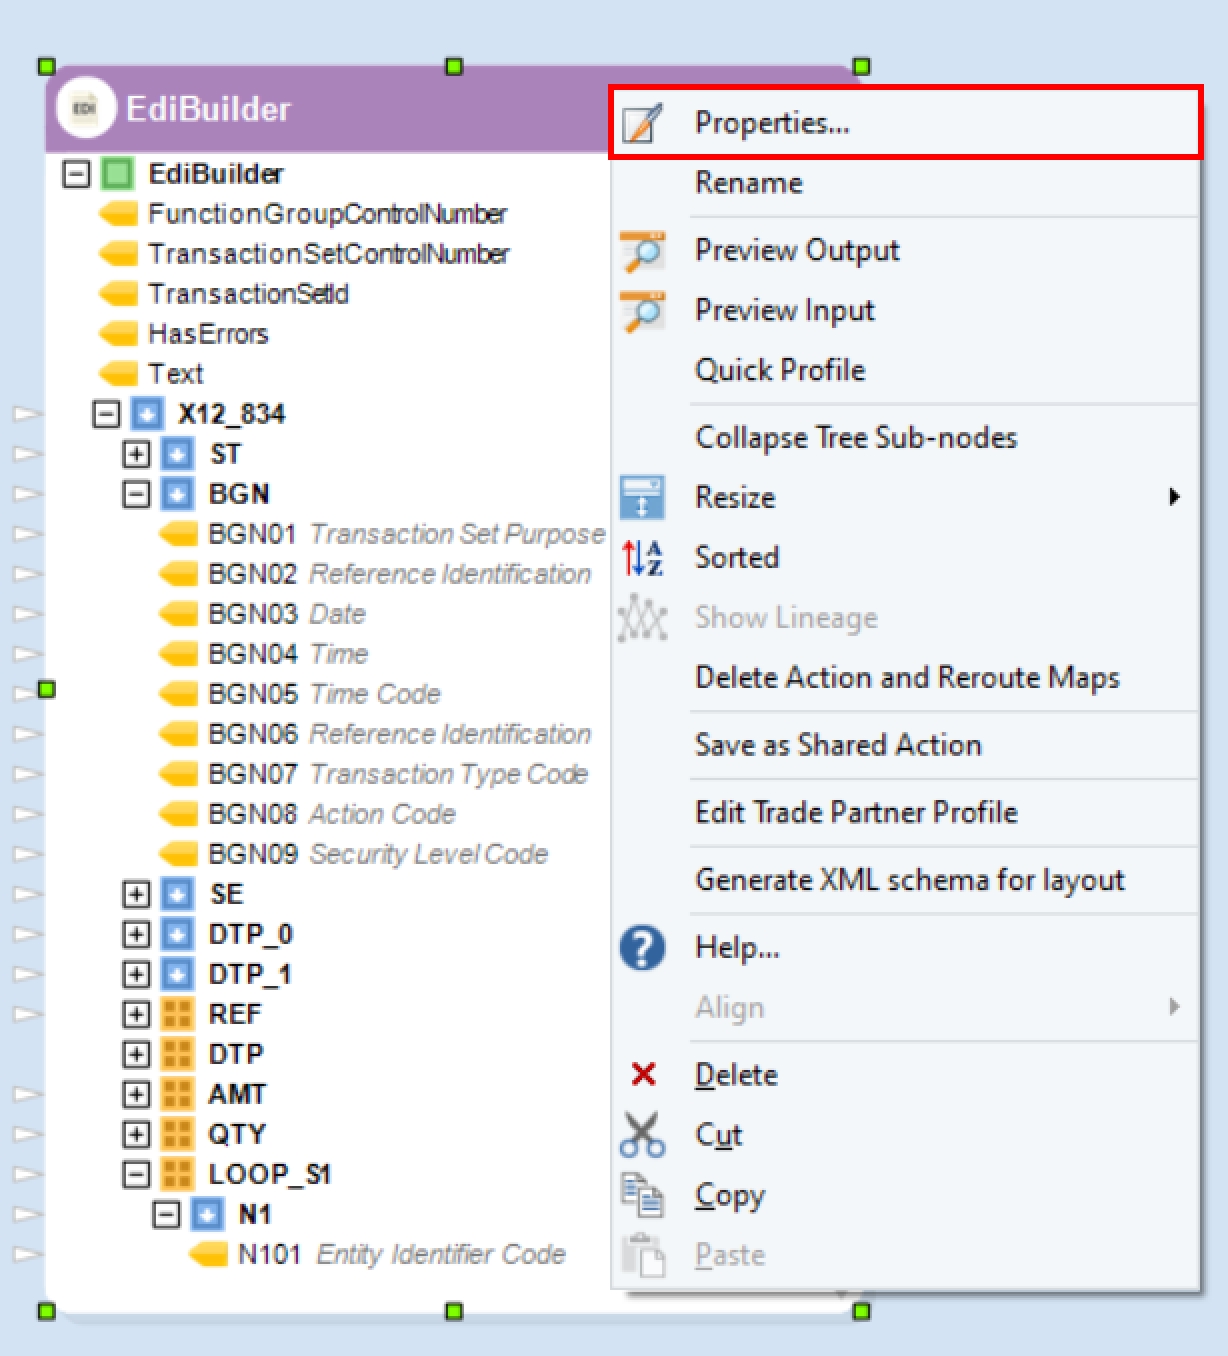
Task: Click the Copy pages icon
Action: point(641,1195)
